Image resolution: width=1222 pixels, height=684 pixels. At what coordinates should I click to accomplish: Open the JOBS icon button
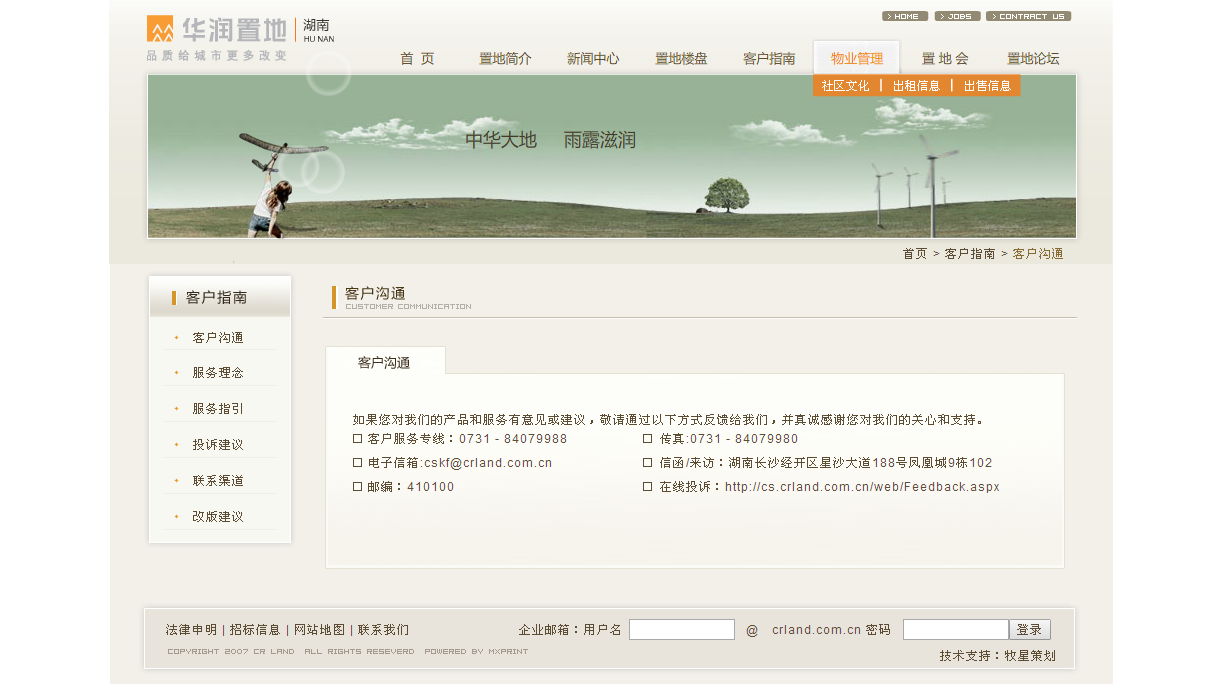(x=958, y=16)
